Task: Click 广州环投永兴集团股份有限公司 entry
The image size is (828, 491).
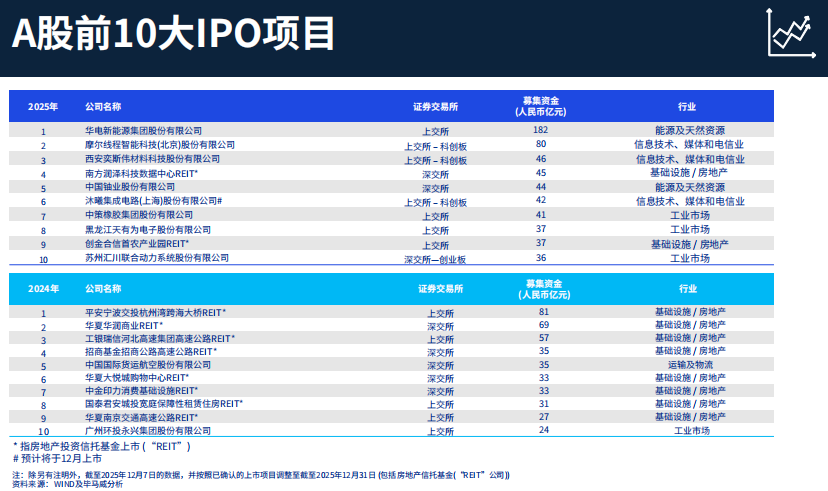Action: click(x=148, y=430)
